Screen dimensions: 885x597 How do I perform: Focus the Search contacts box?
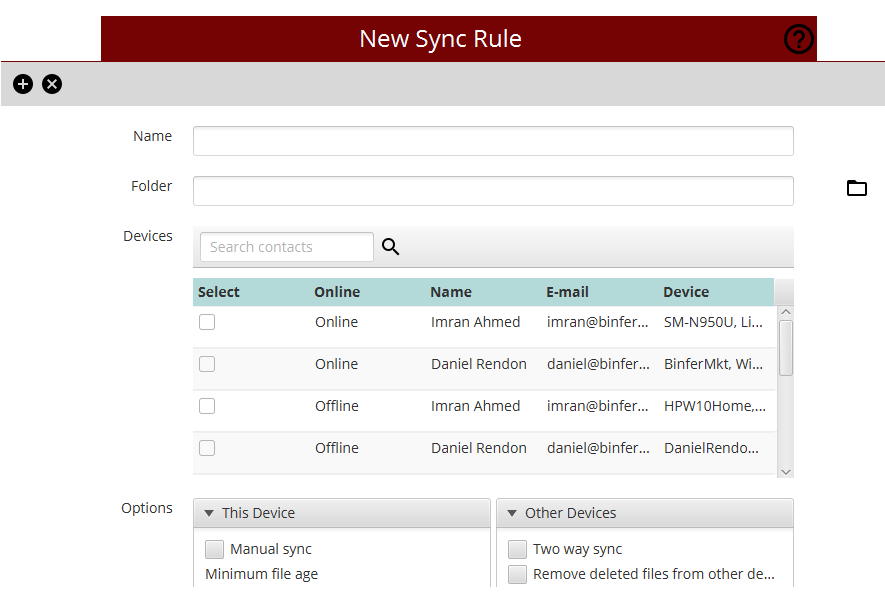tap(287, 247)
